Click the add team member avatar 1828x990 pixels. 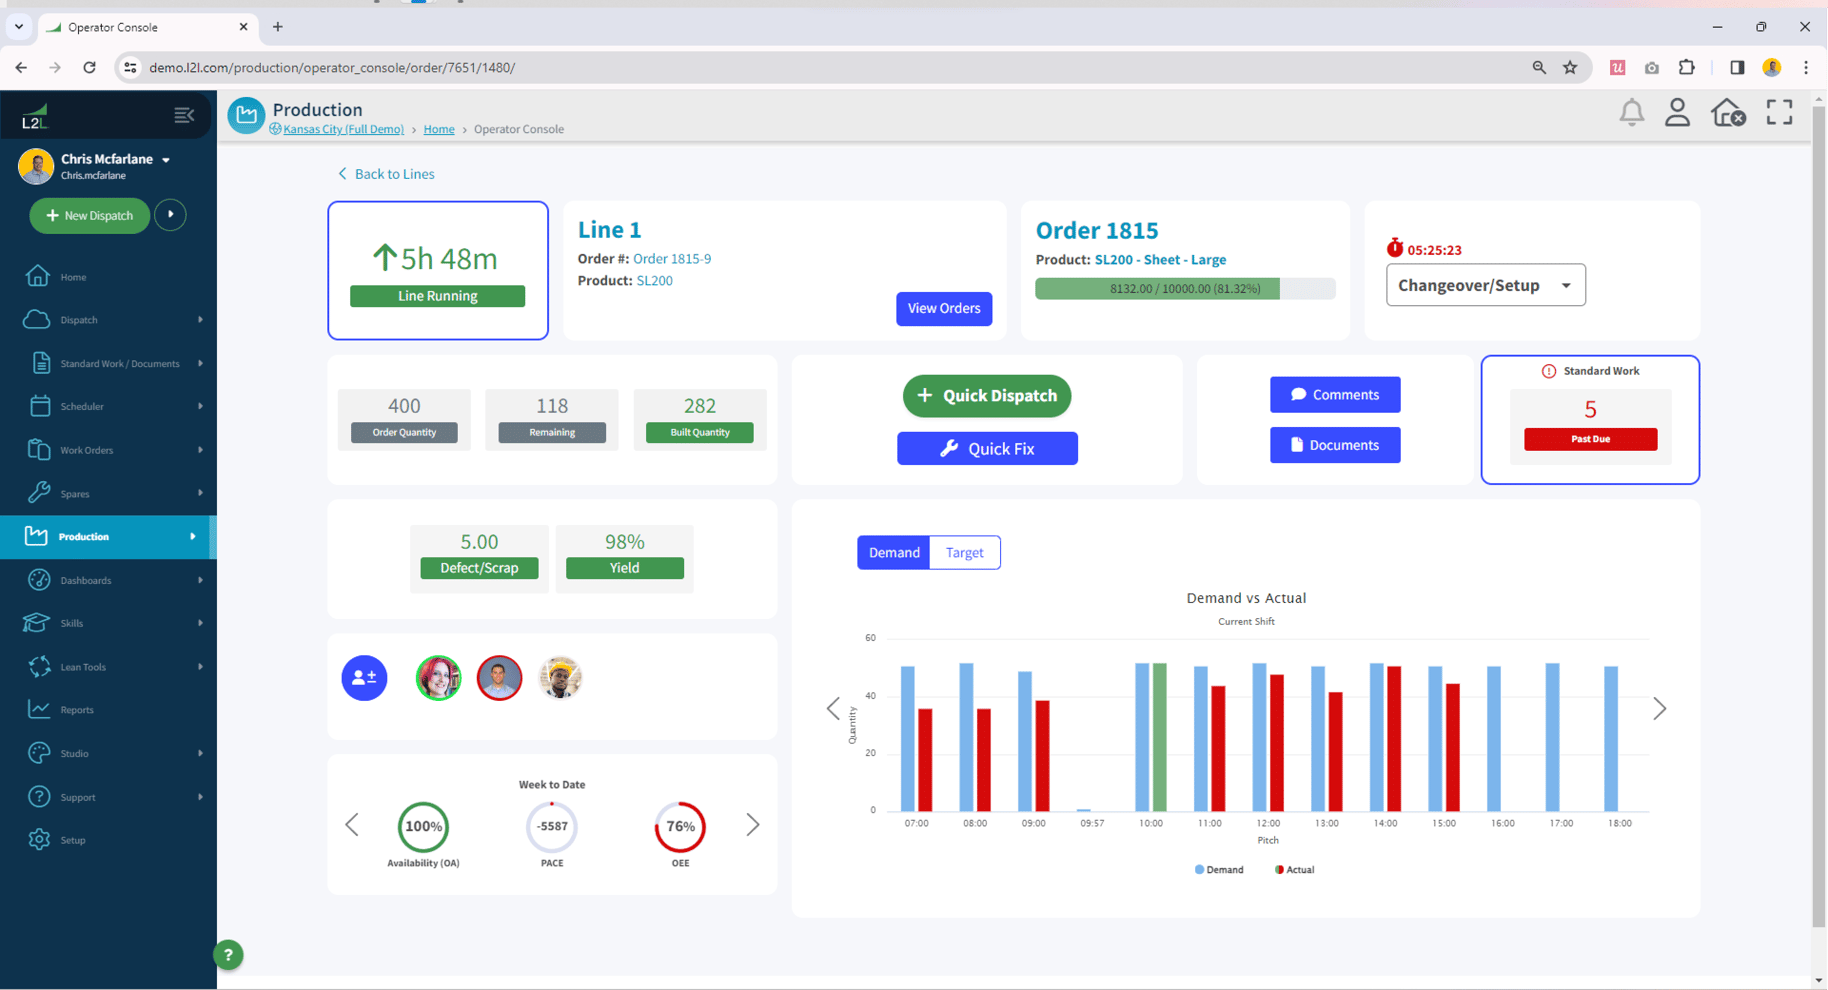[x=364, y=678]
